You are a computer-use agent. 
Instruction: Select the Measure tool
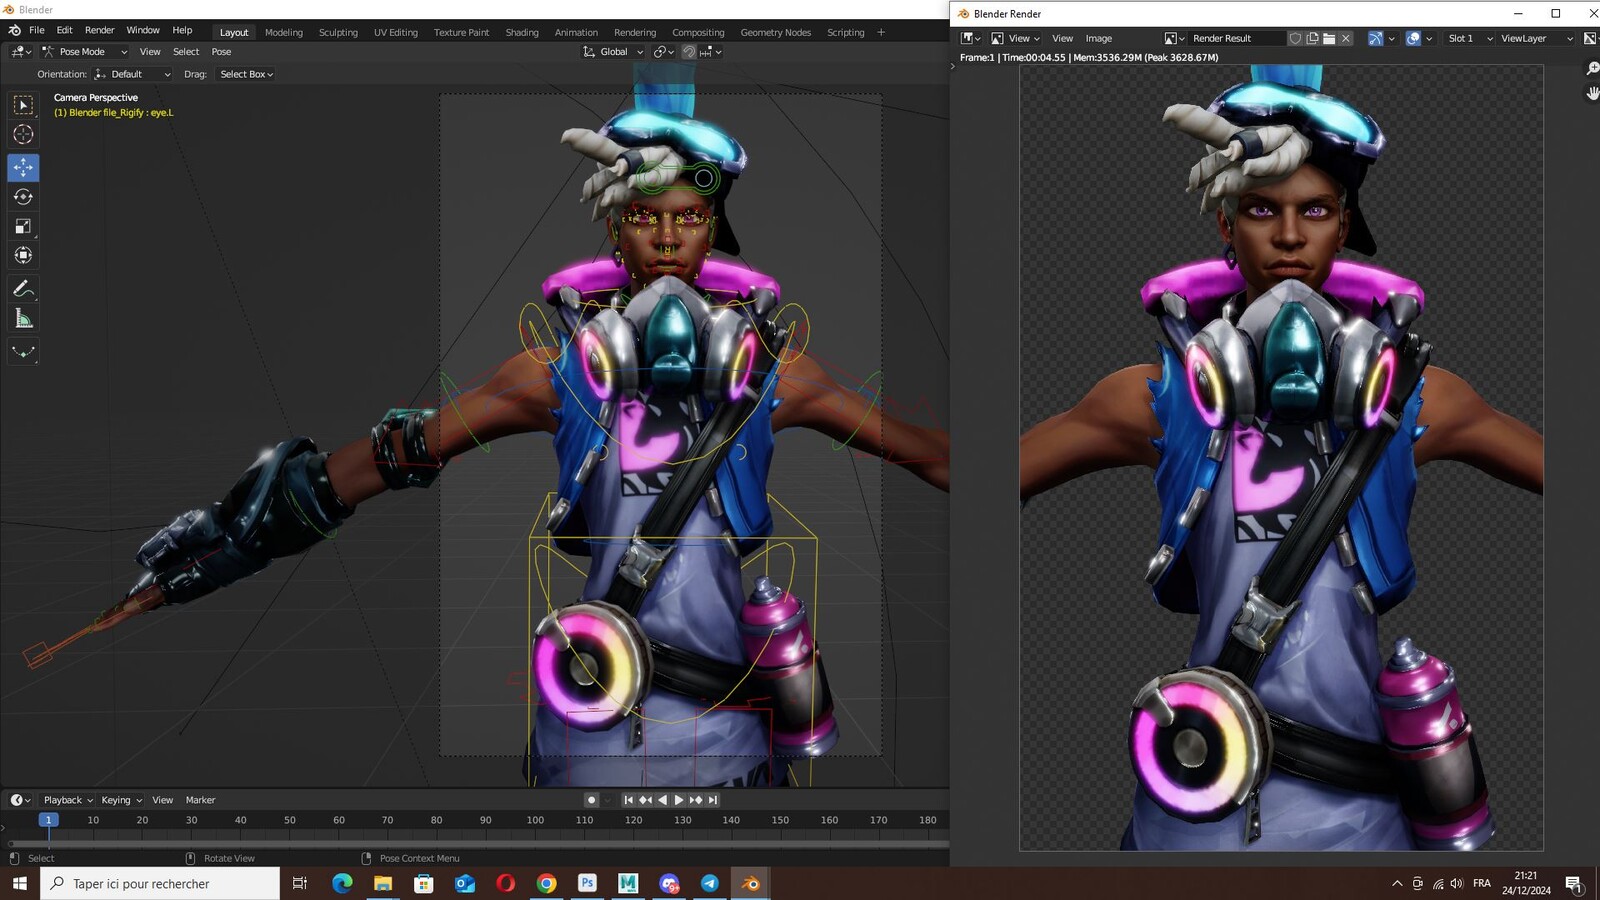pos(23,319)
